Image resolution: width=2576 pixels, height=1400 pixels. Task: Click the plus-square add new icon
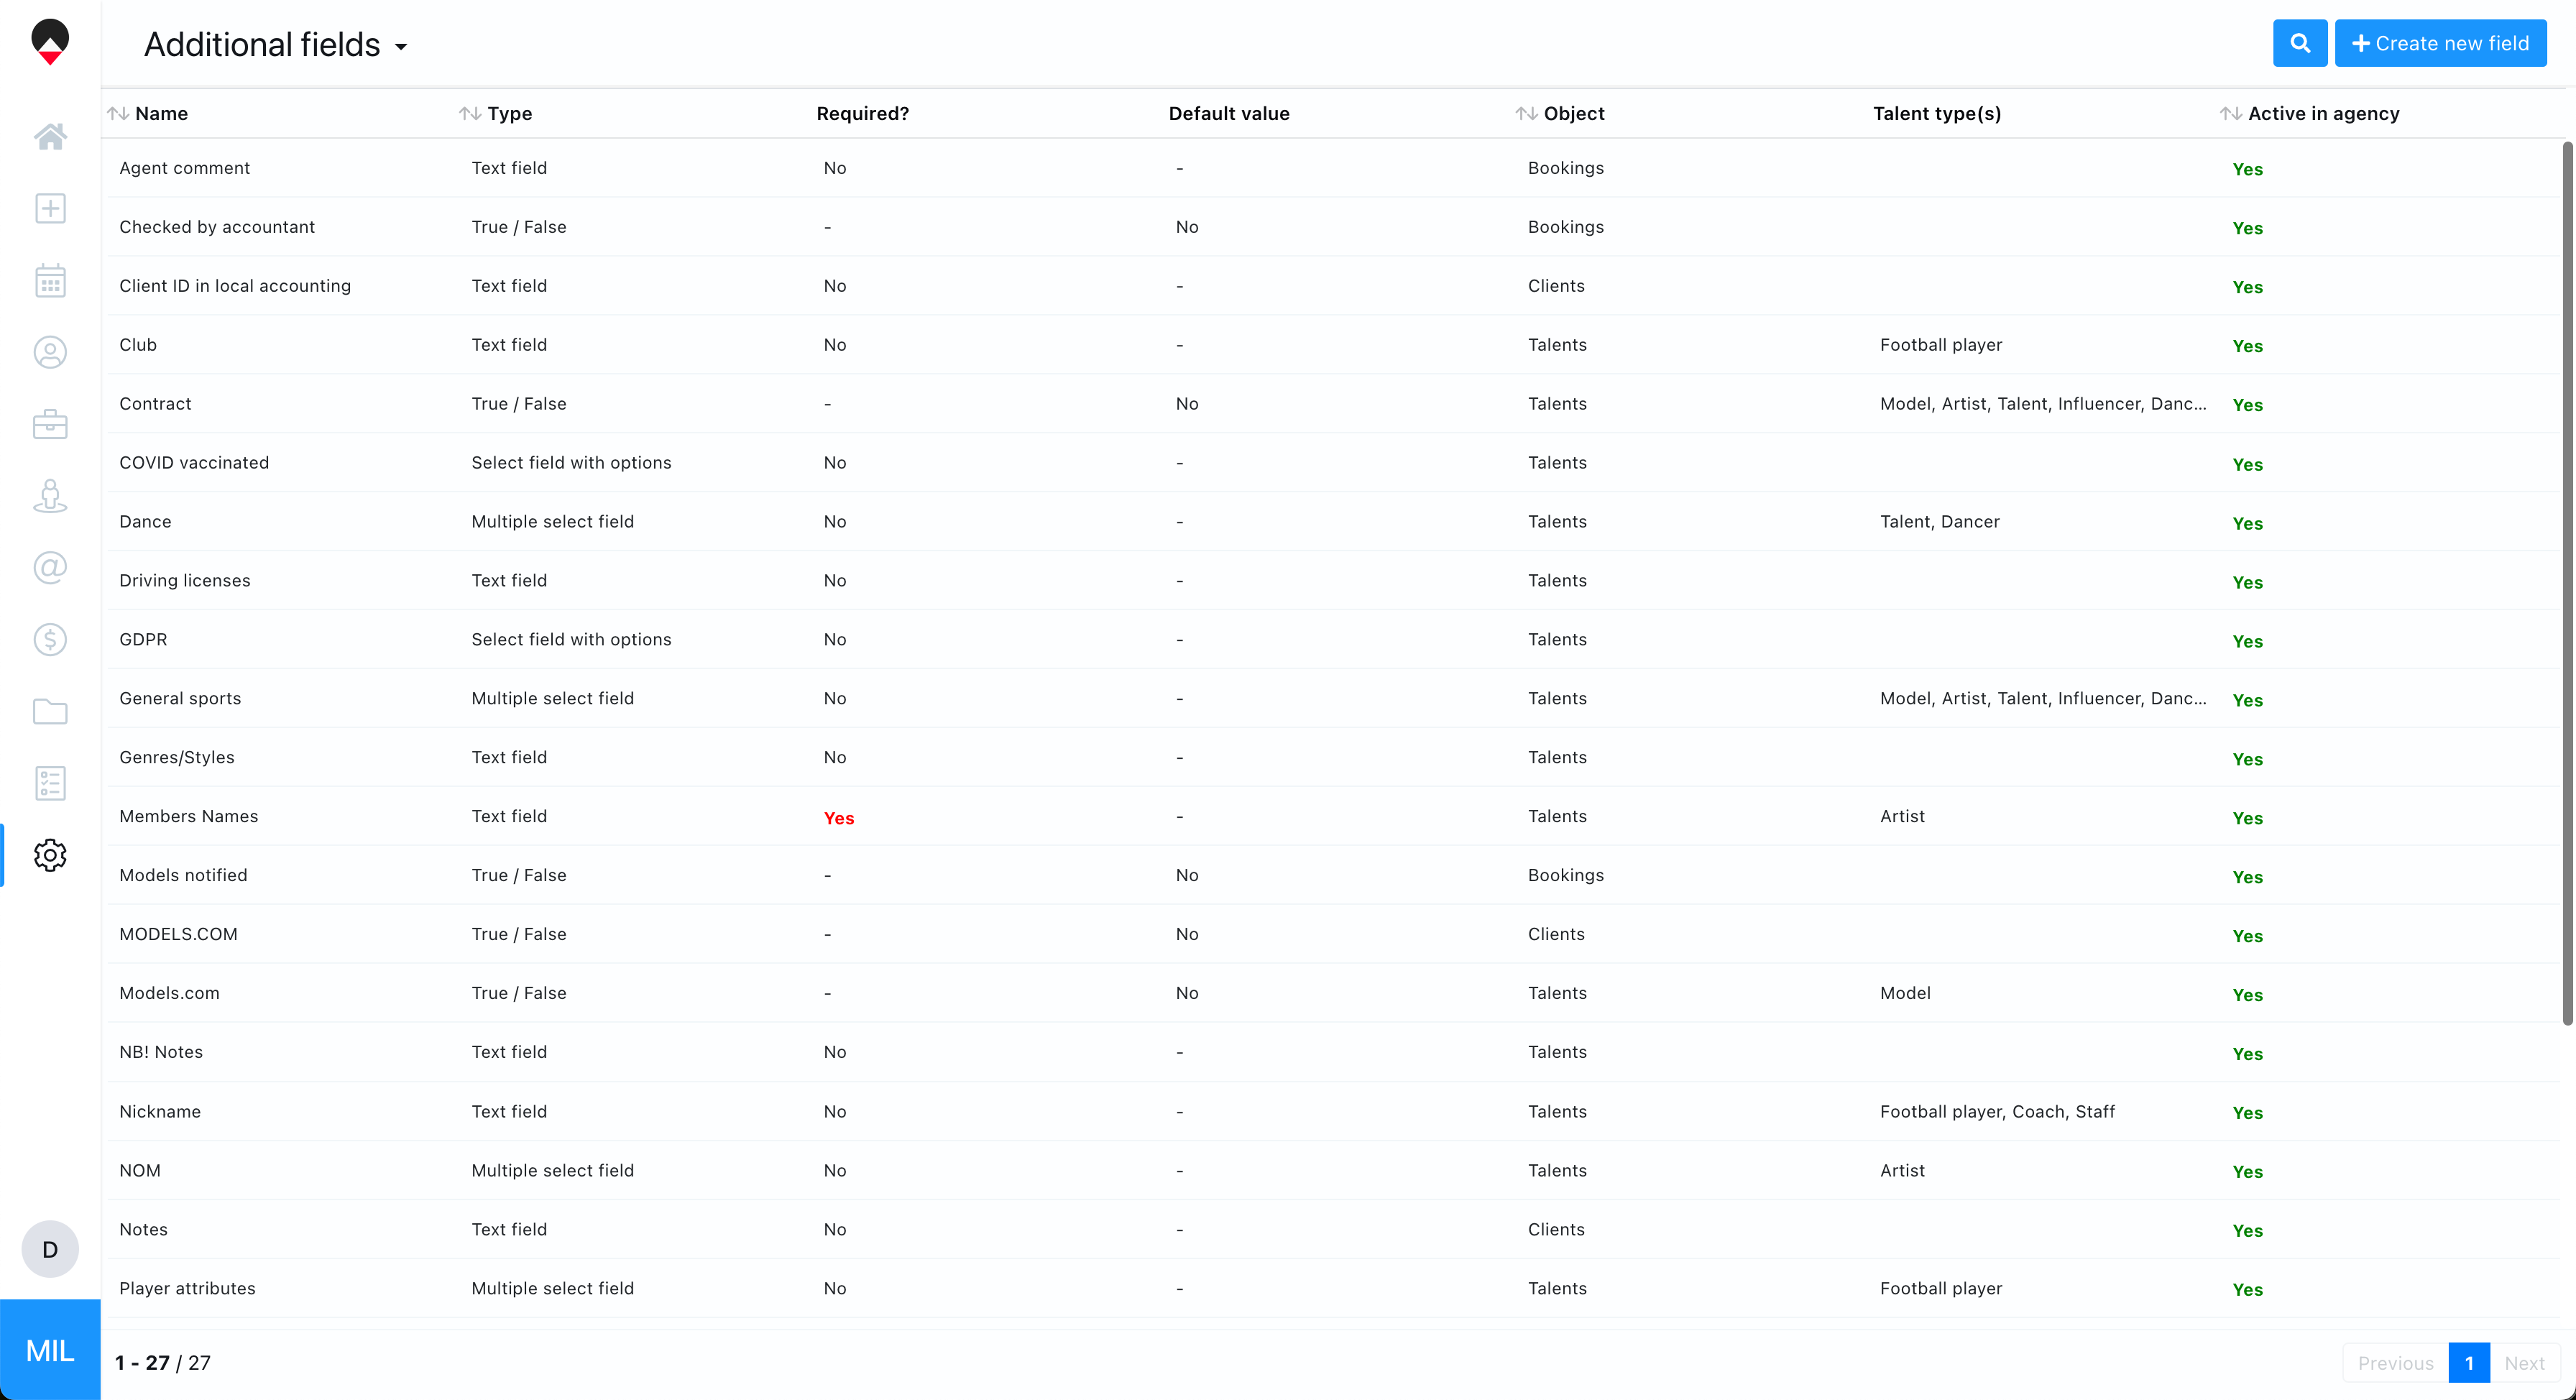50,208
